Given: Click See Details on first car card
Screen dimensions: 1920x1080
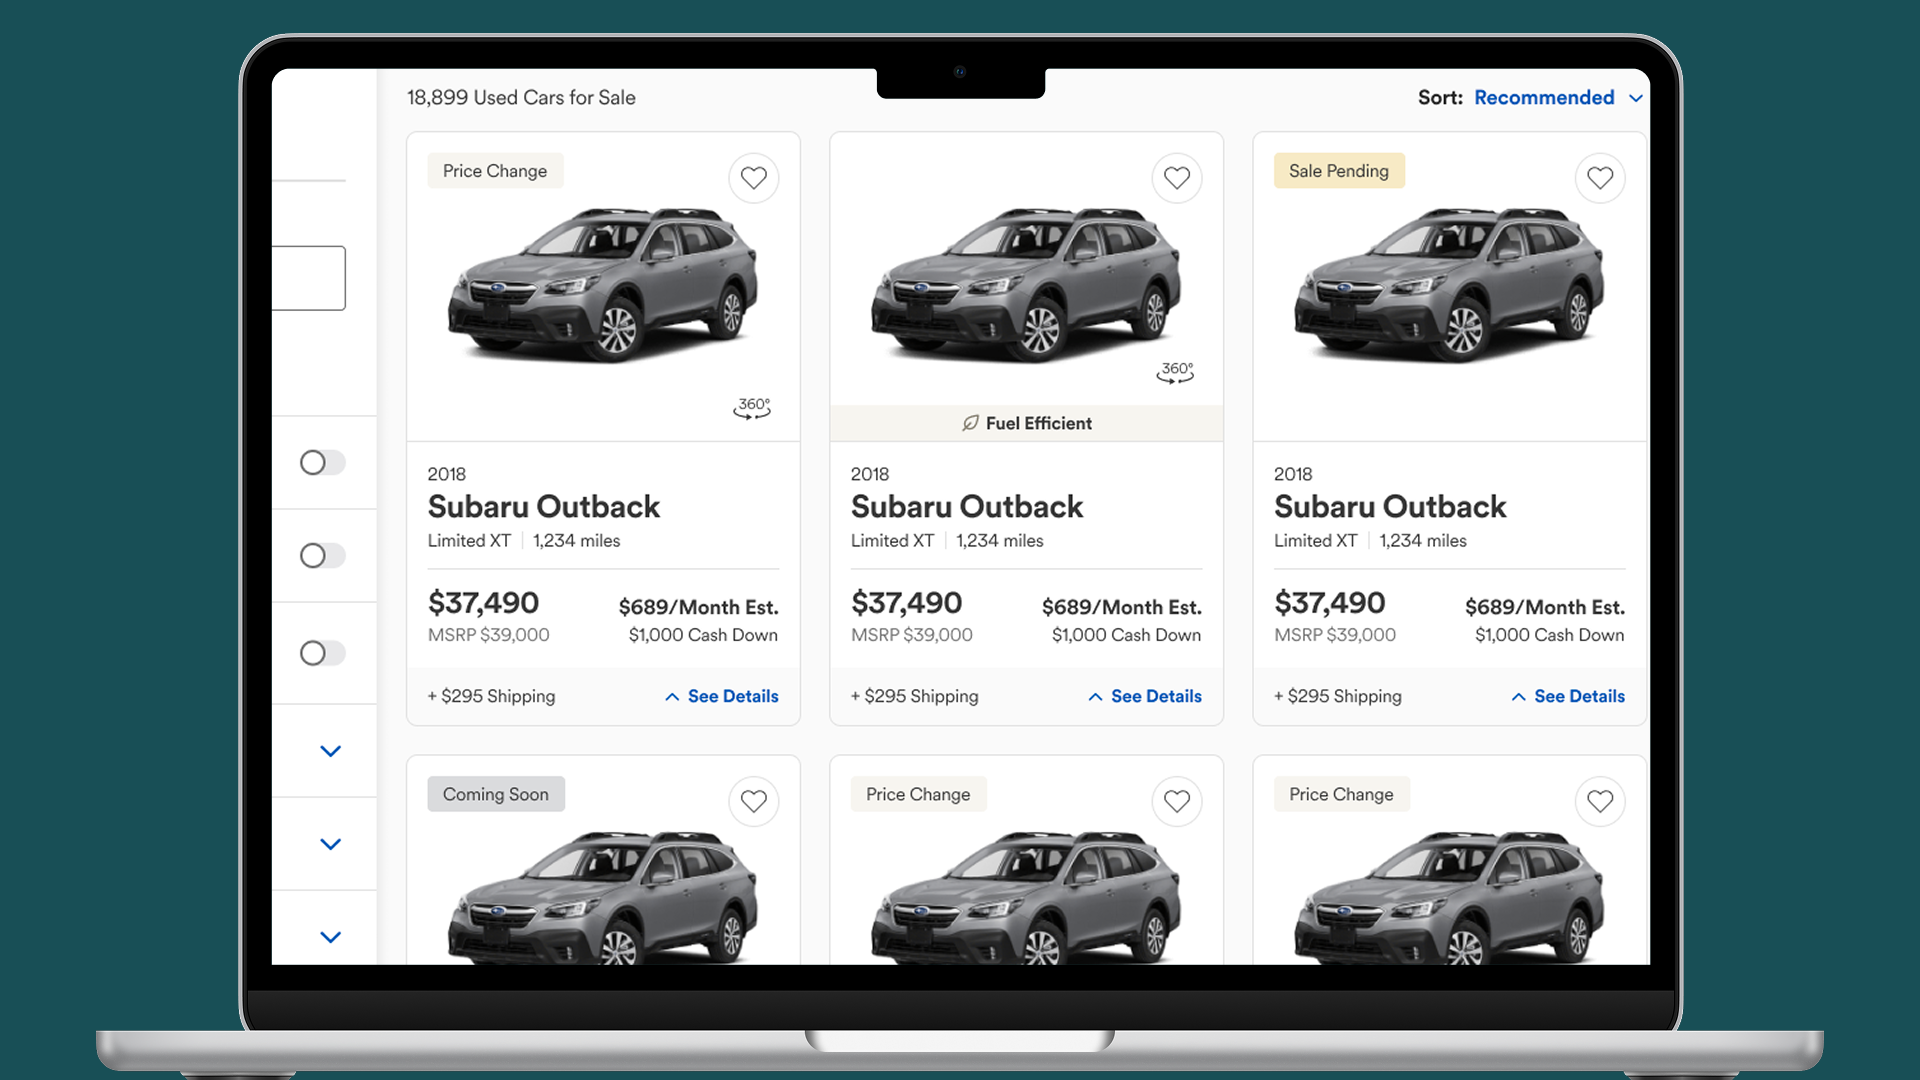Looking at the screenshot, I should point(721,696).
